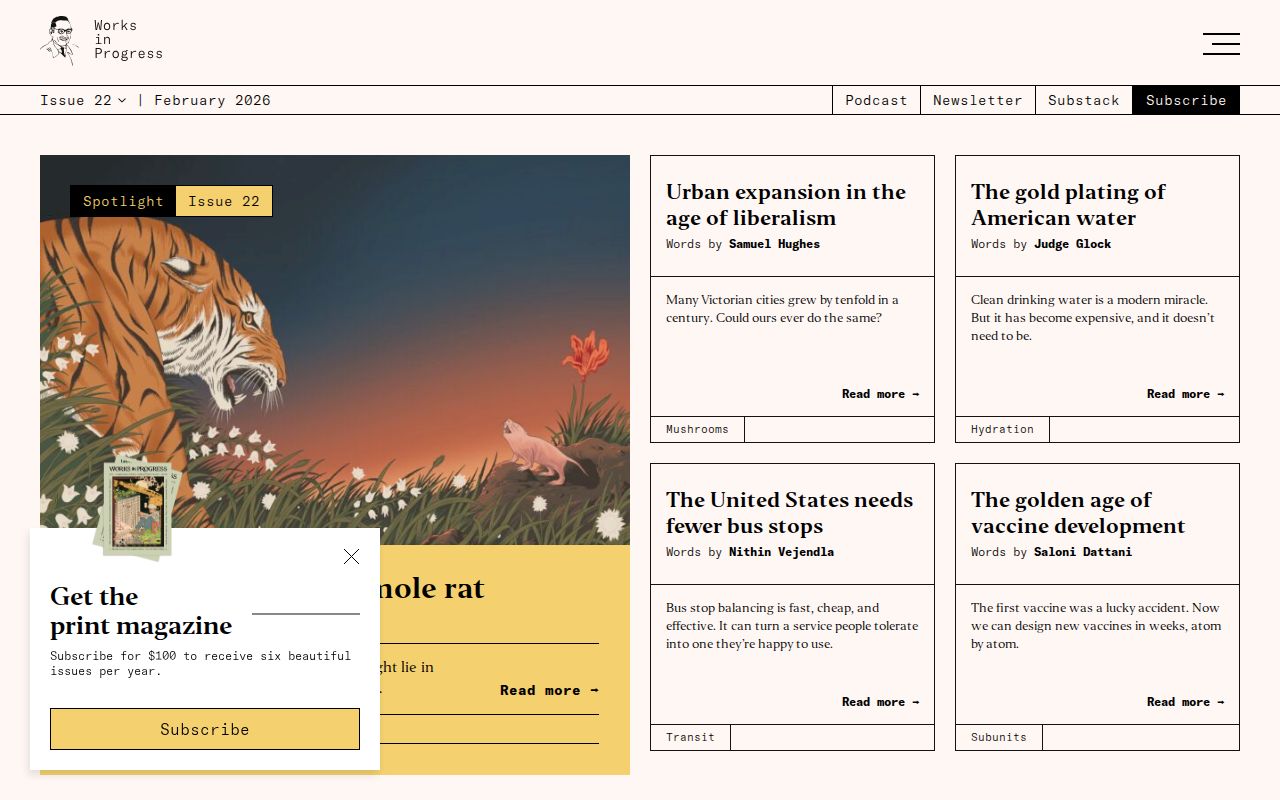Click the Podcast menu item

pos(876,100)
